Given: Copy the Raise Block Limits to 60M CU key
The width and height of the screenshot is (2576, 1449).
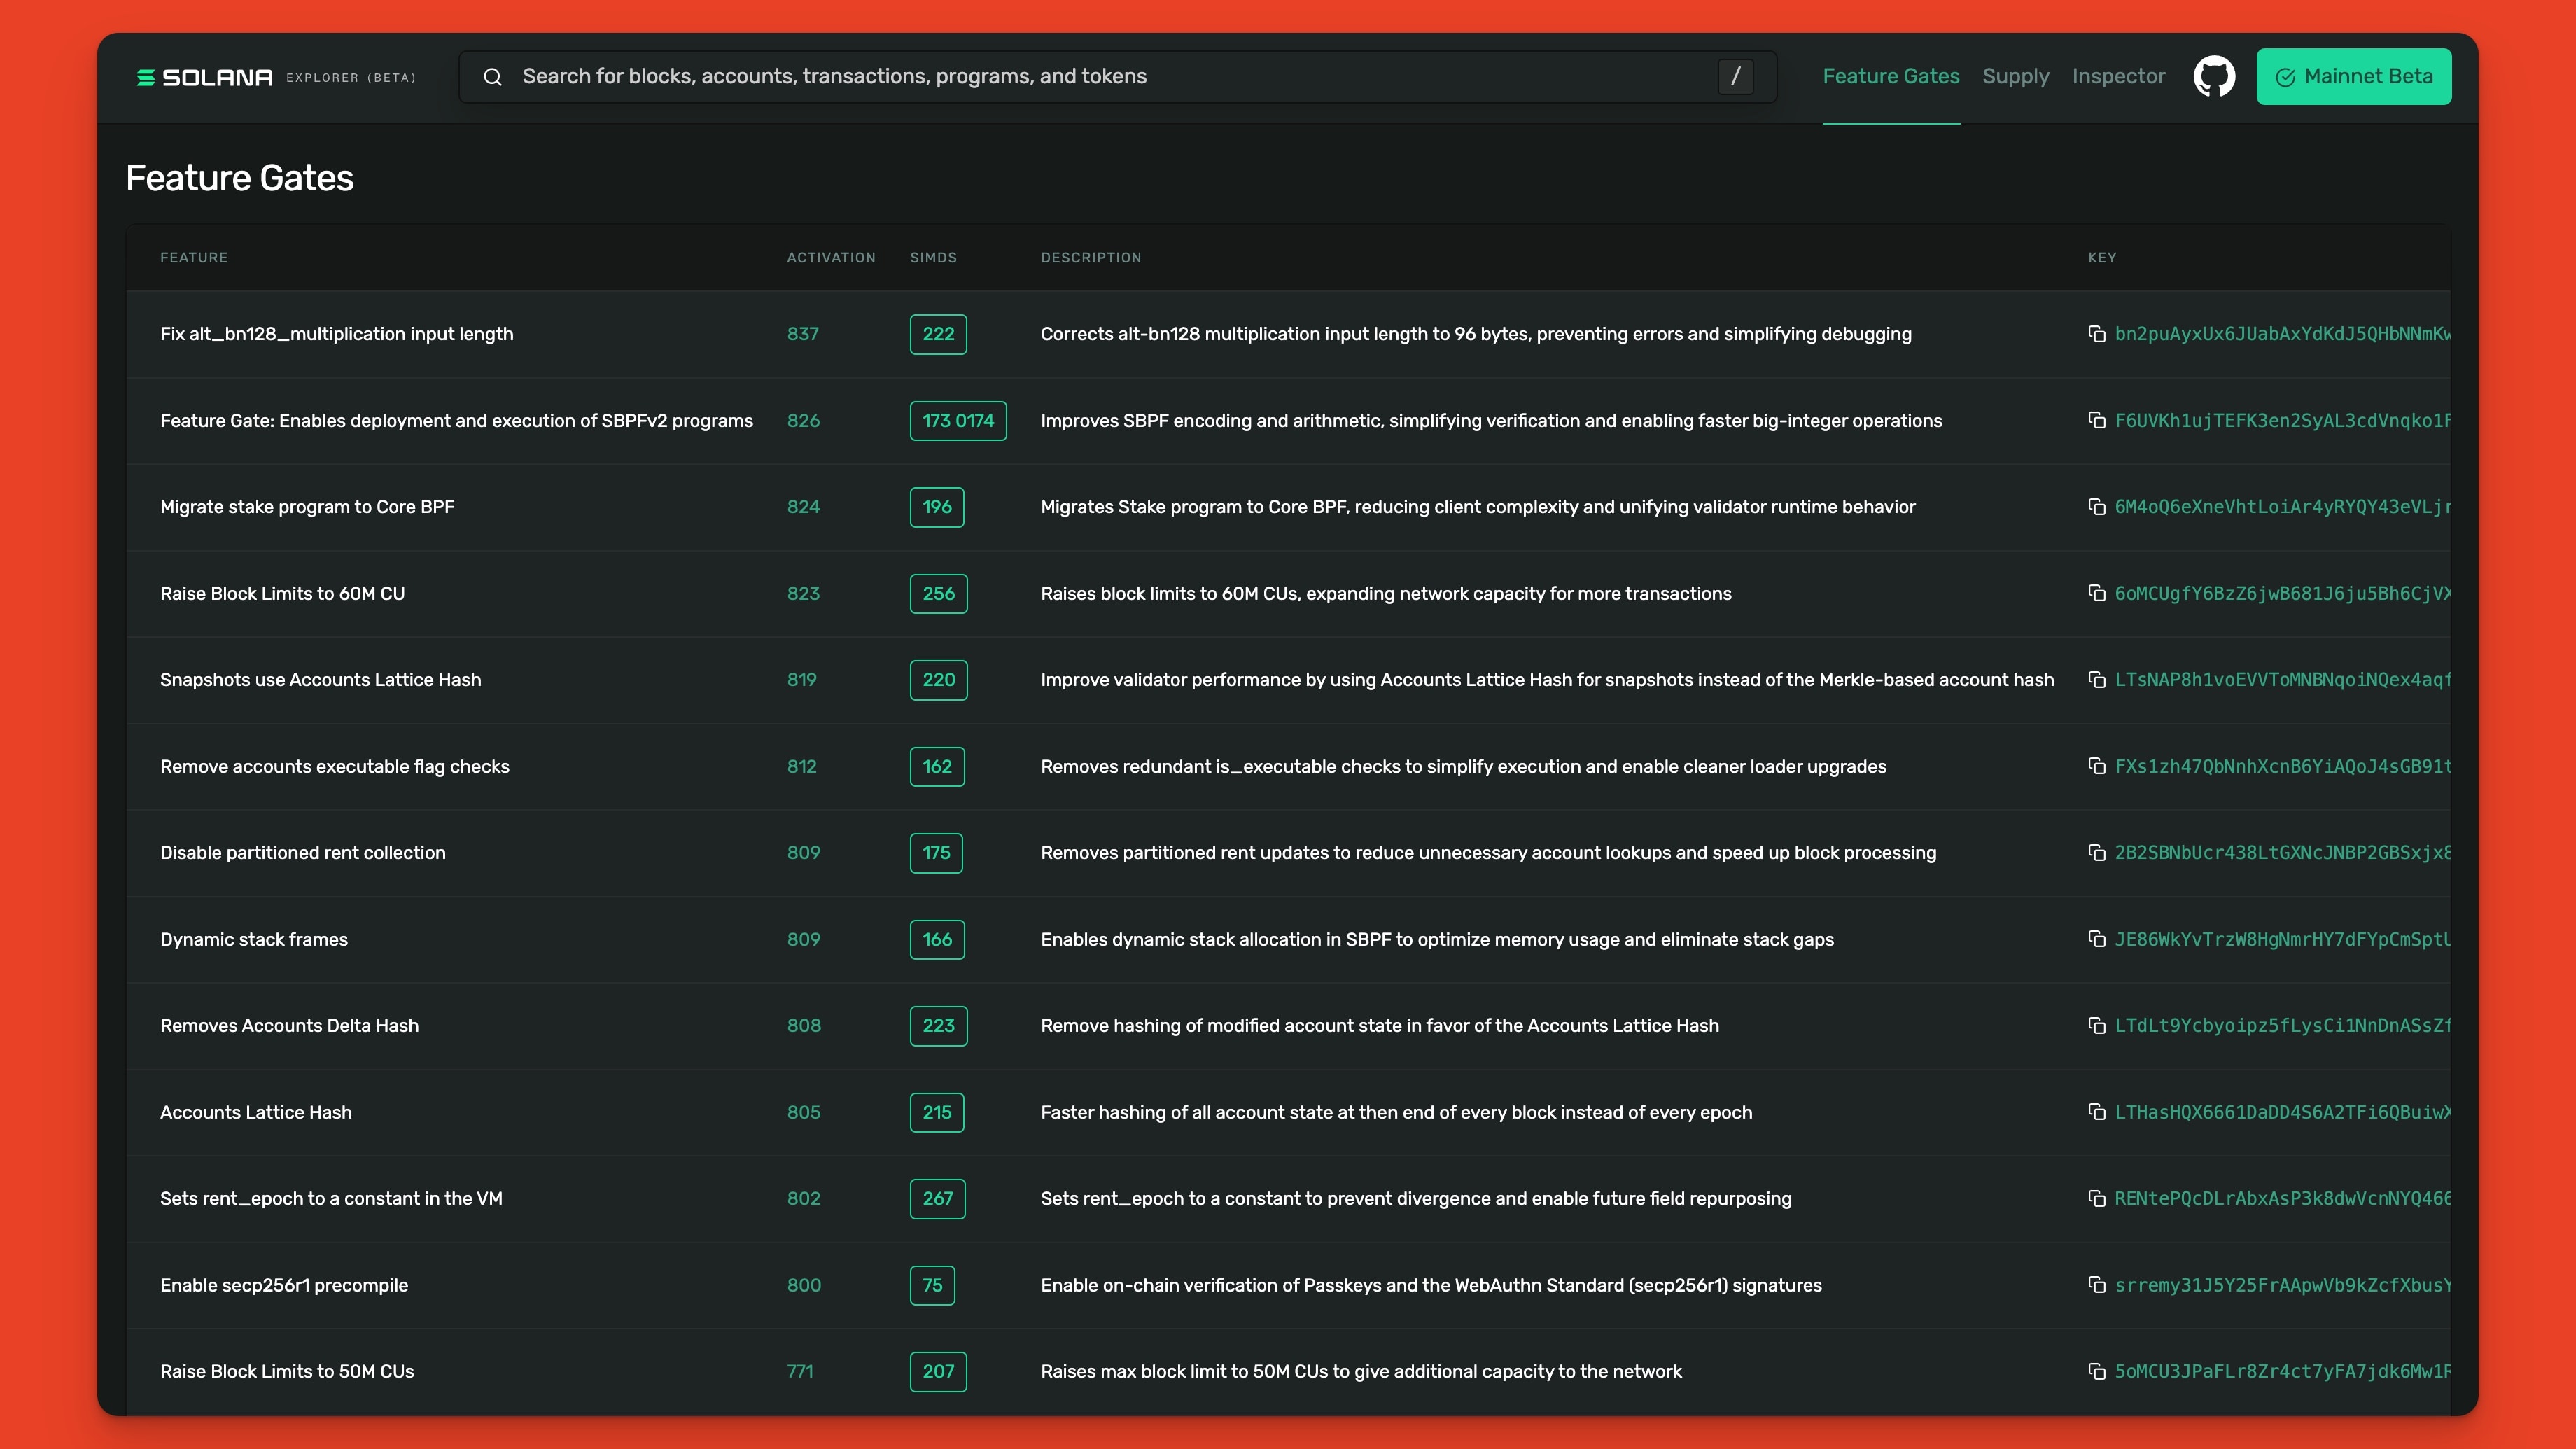Looking at the screenshot, I should tap(2097, 593).
